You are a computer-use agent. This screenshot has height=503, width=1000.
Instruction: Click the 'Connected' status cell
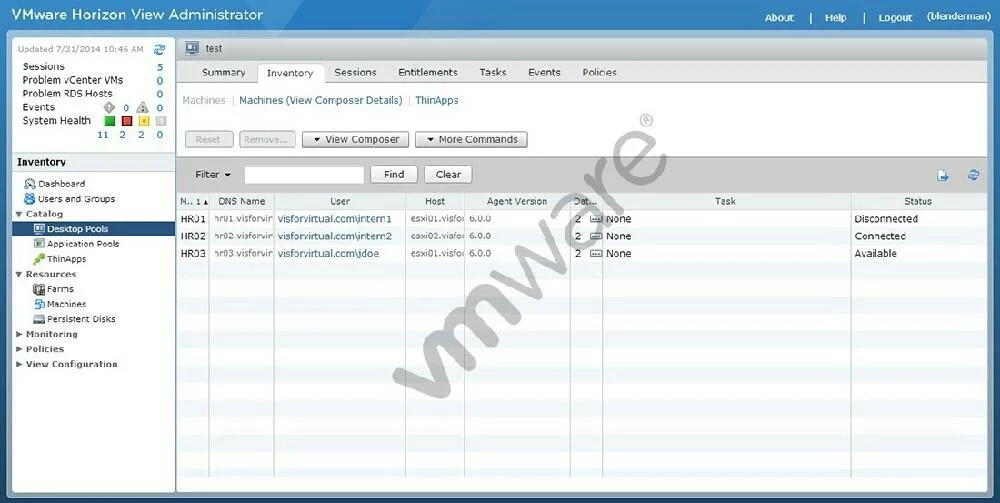(x=880, y=236)
